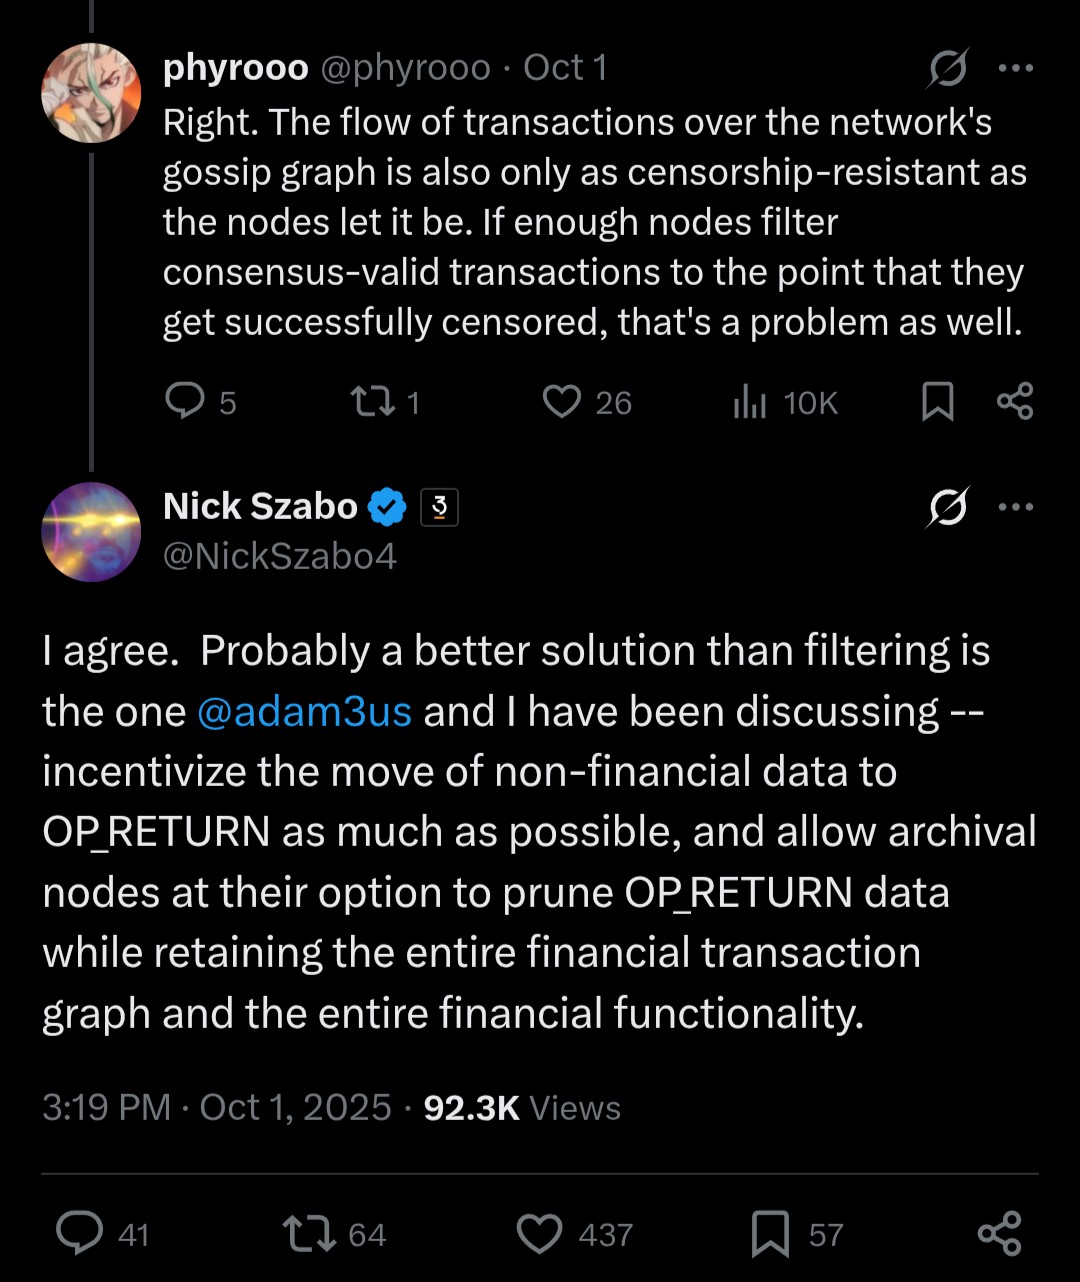The width and height of the screenshot is (1080, 1282).
Task: Reply to phyrooo's post
Action: point(185,402)
